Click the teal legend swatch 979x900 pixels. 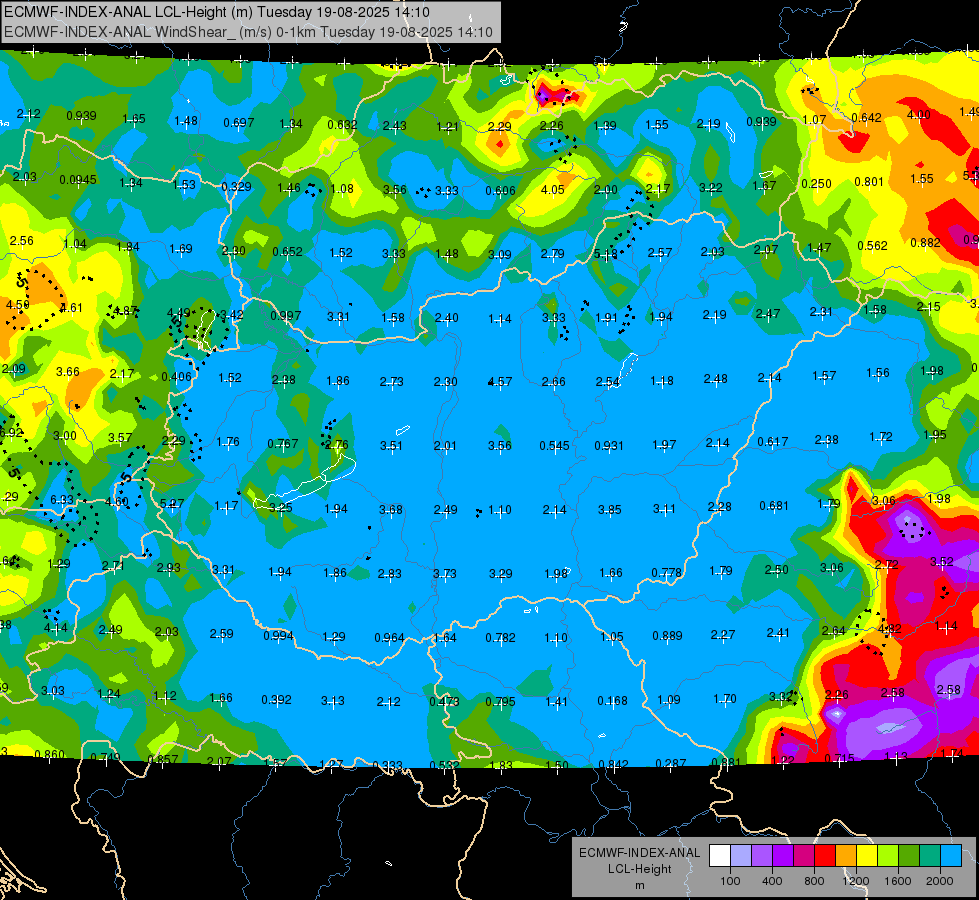(x=930, y=856)
